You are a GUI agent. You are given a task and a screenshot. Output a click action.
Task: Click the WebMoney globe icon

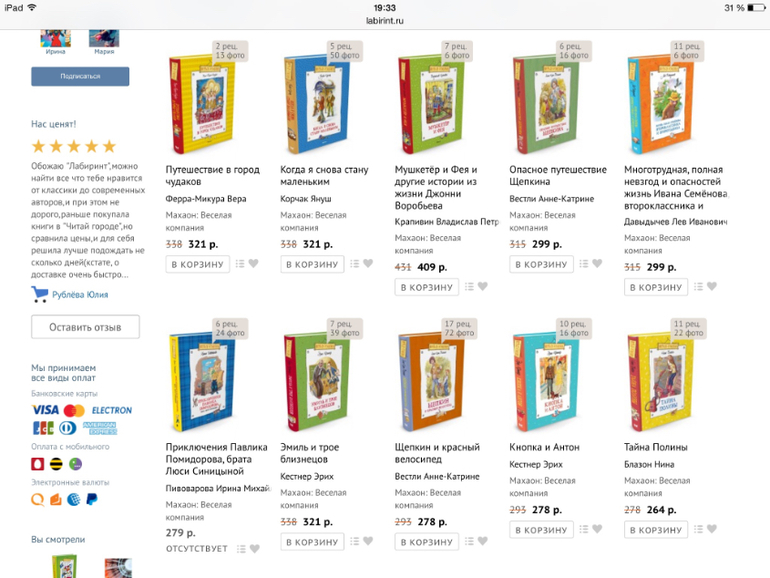pyautogui.click(x=75, y=499)
